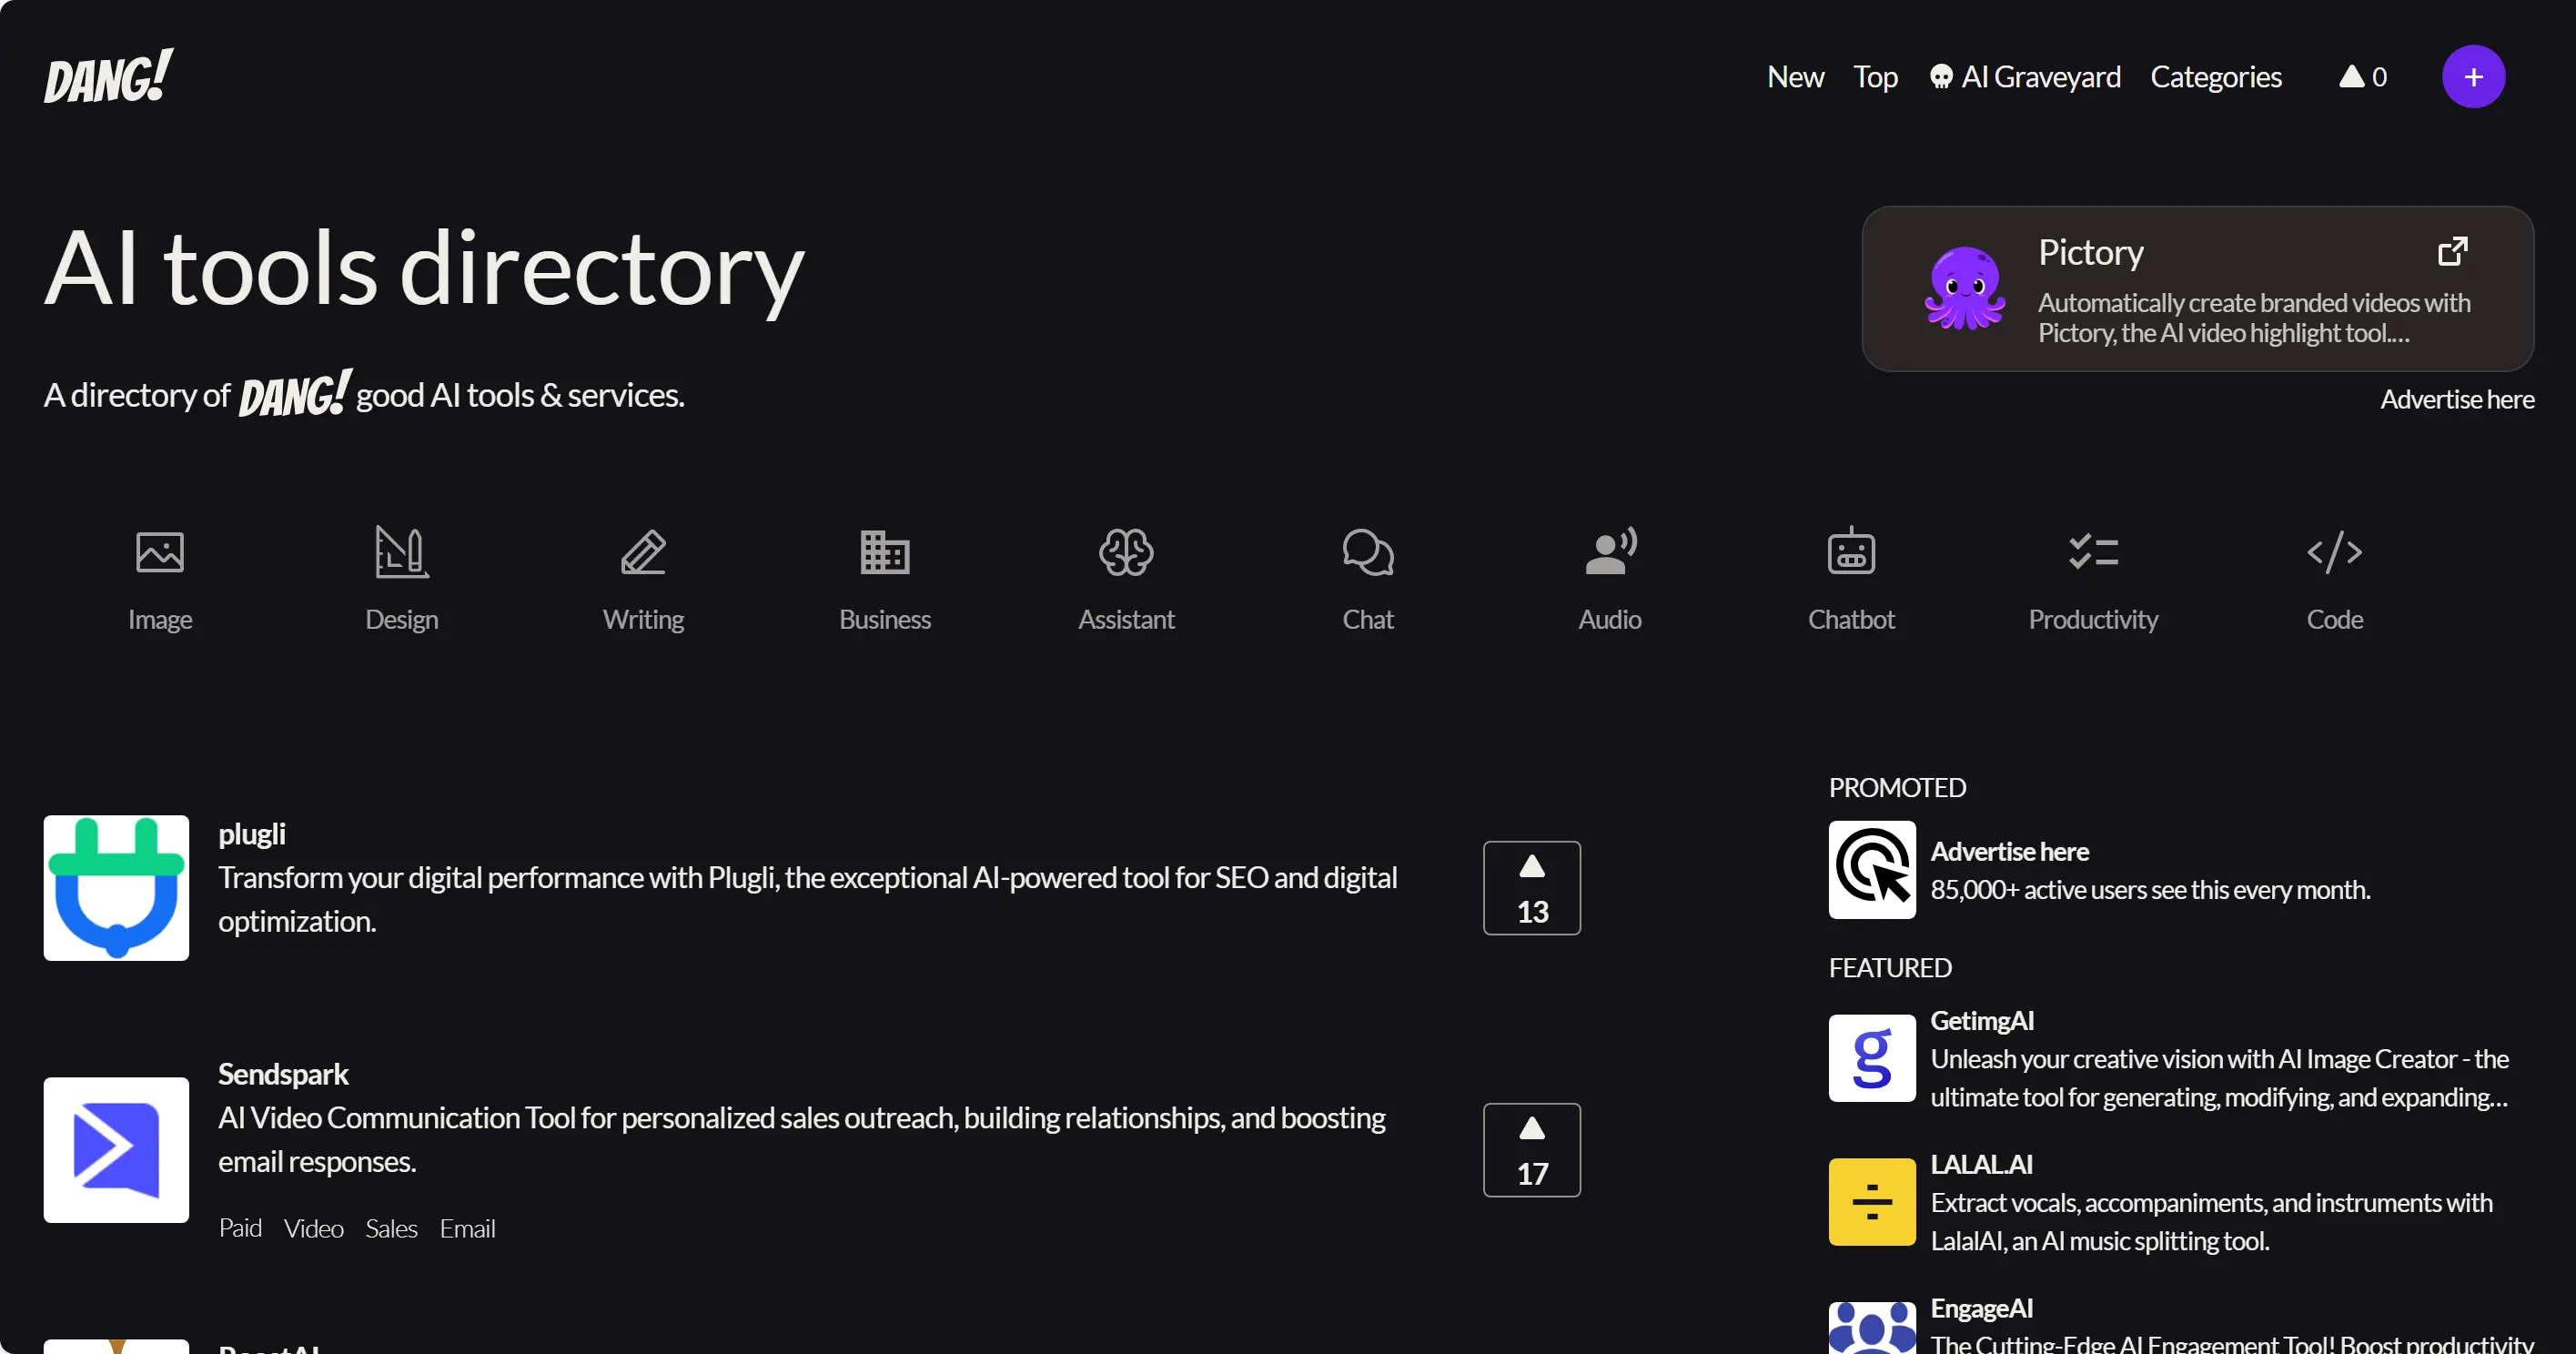Open the Design category icon
Image resolution: width=2576 pixels, height=1354 pixels.
pyautogui.click(x=402, y=552)
